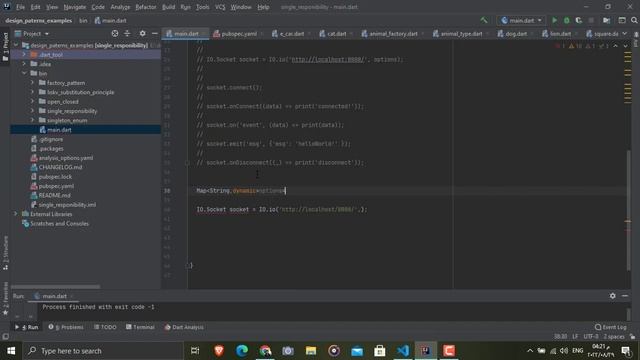Expand the liskv_substitution_principle folder

tap(33, 92)
